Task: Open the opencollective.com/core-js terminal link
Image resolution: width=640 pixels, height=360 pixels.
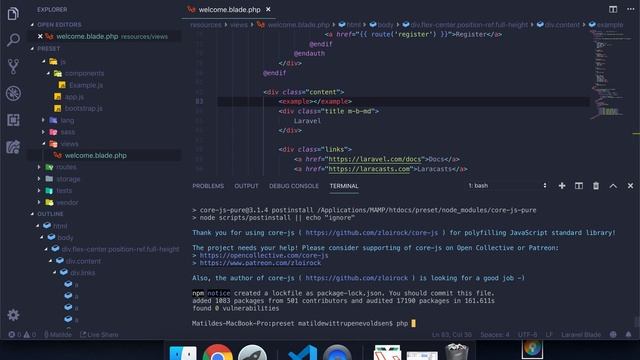Action: tap(264, 256)
